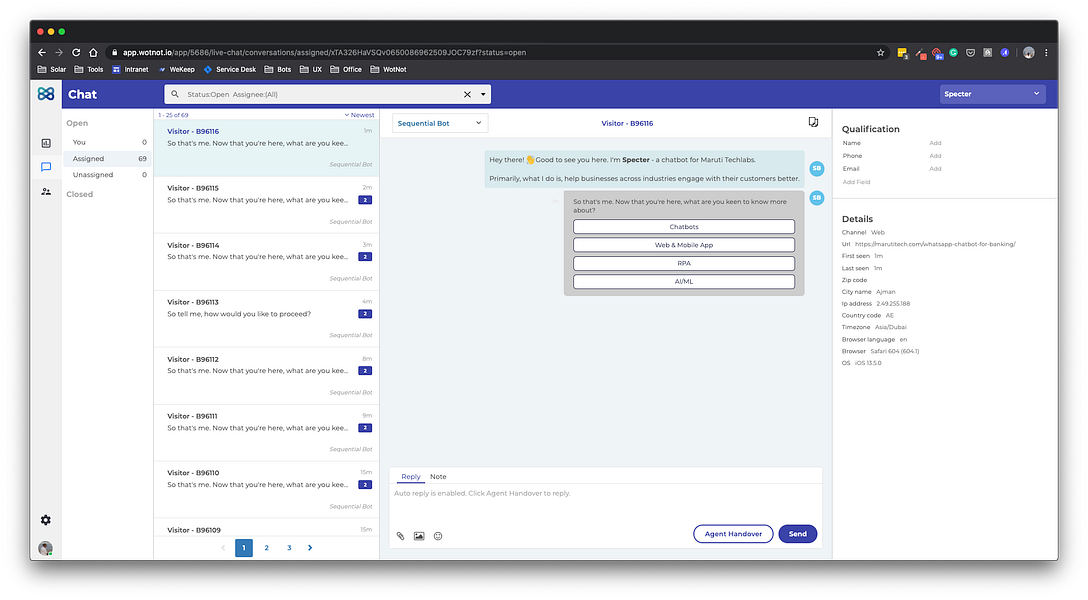Click the Send button

click(797, 533)
